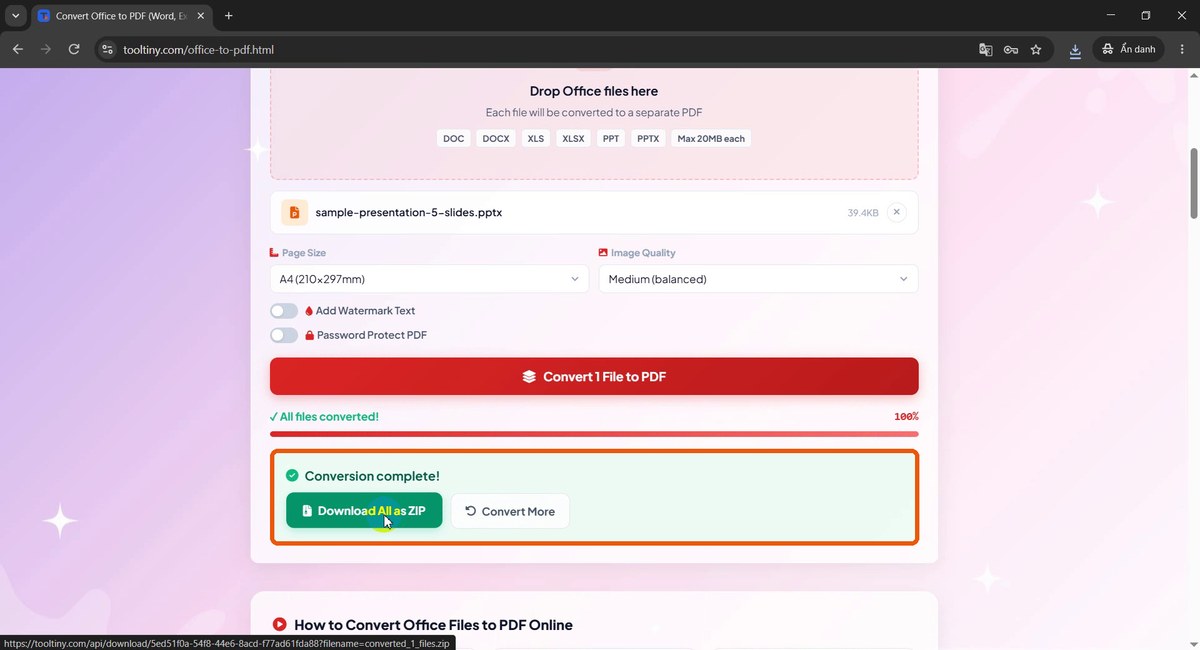Click the Max 20MB each badge
Image resolution: width=1200 pixels, height=650 pixels.
click(x=711, y=138)
